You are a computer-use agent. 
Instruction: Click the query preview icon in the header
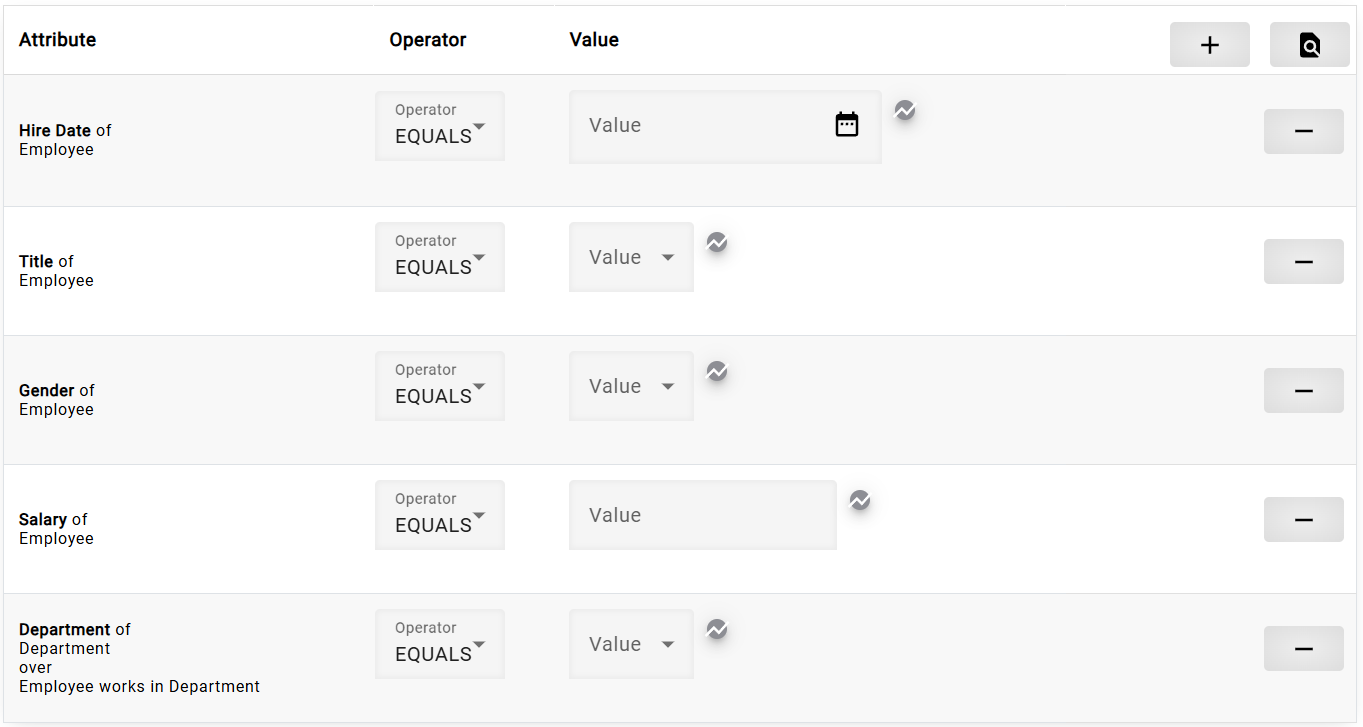1309,44
